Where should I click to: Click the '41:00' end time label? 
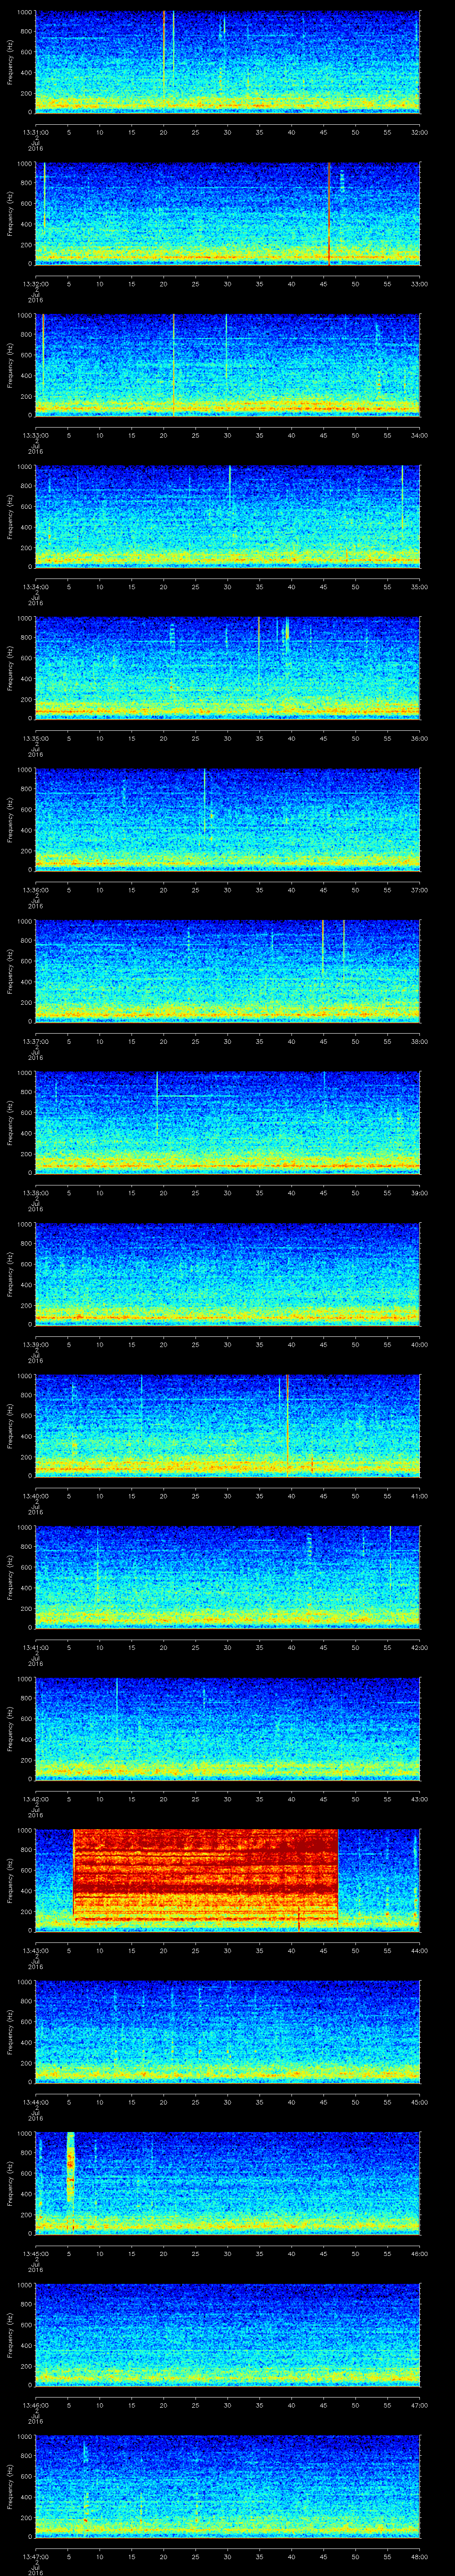[x=420, y=1496]
